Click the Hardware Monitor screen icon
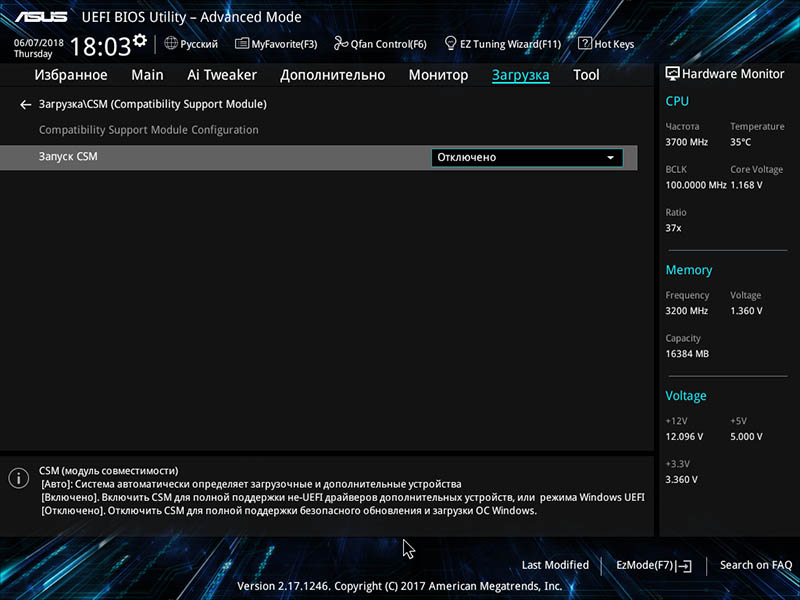 (x=672, y=74)
